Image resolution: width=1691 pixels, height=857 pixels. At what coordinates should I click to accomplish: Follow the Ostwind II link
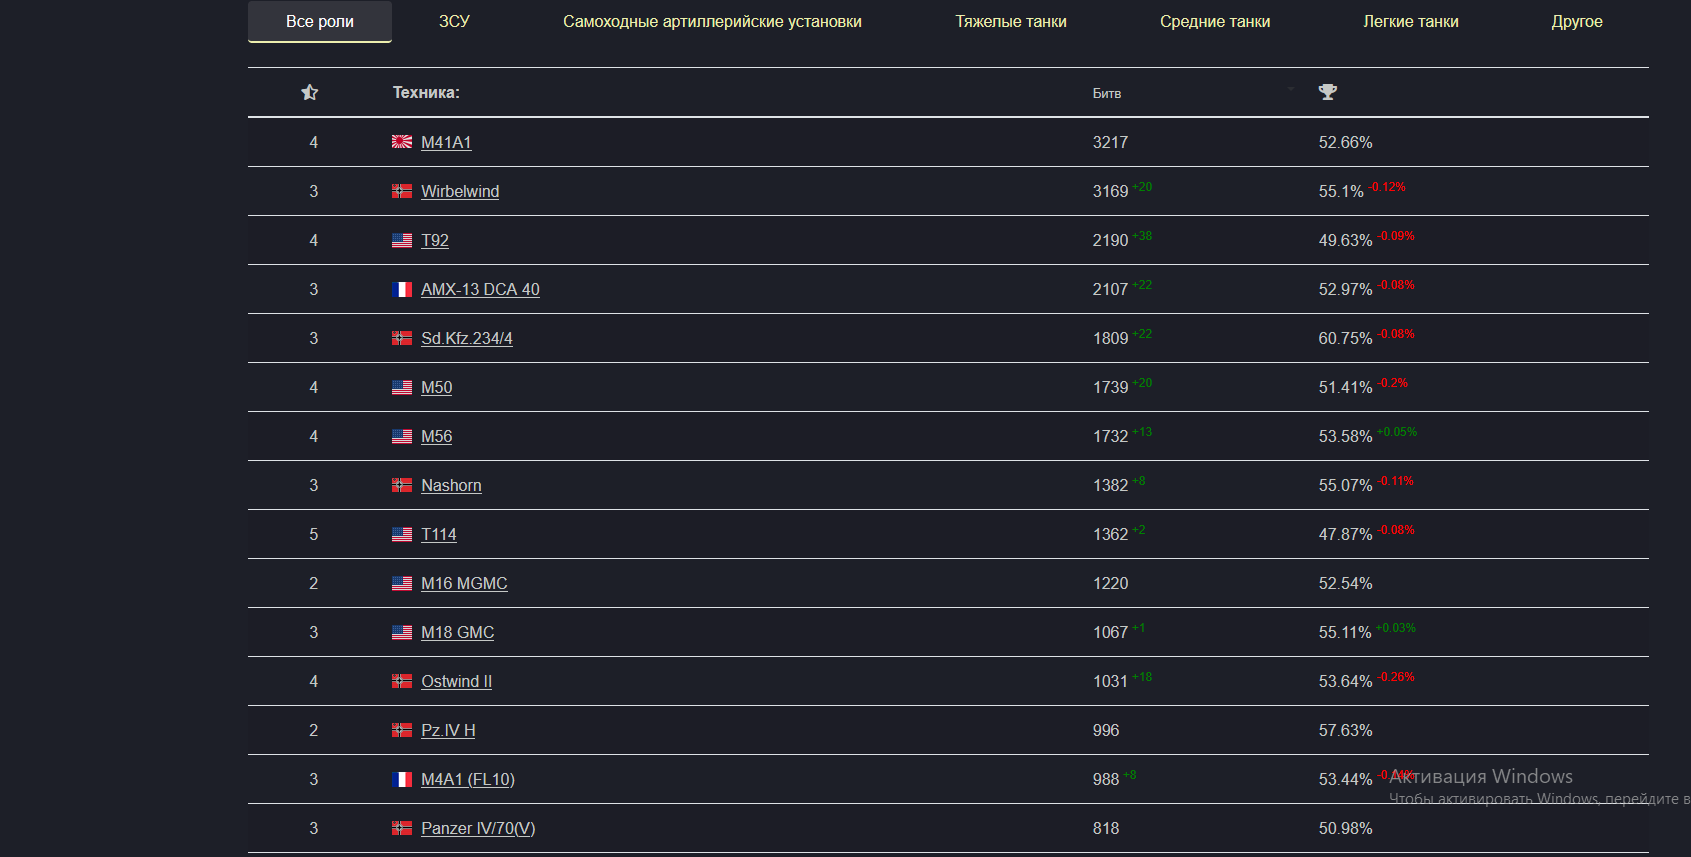click(456, 681)
